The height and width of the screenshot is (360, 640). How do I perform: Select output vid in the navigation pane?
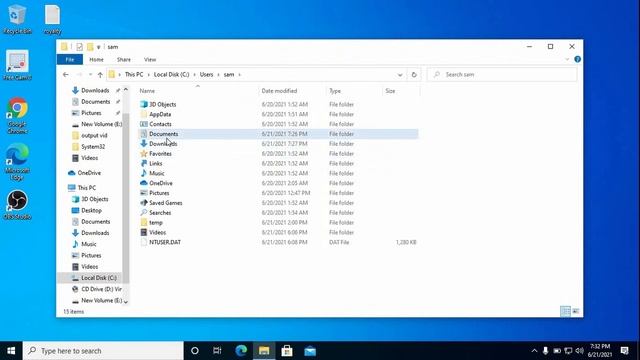(94, 136)
